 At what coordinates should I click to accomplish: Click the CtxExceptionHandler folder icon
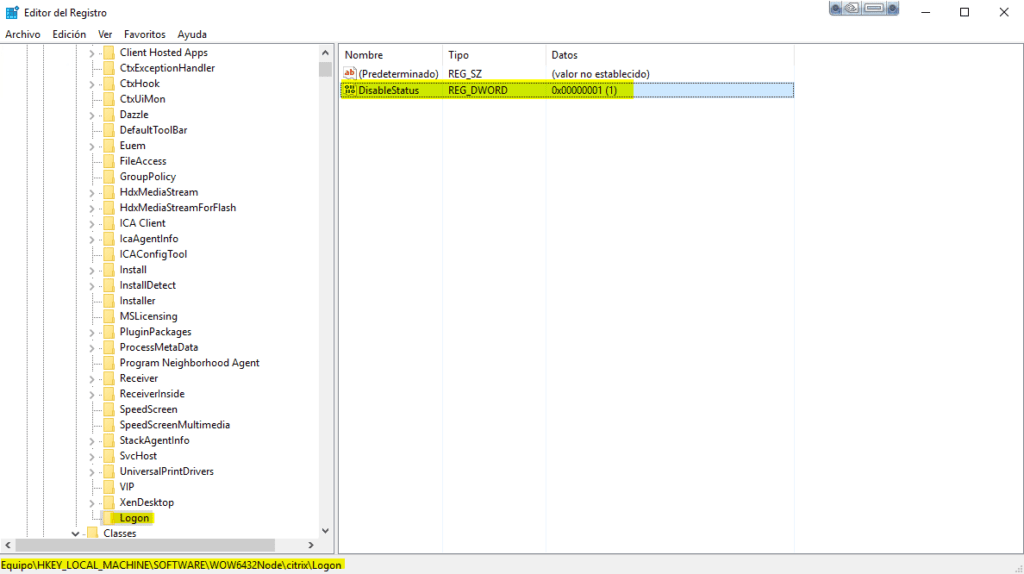point(109,68)
